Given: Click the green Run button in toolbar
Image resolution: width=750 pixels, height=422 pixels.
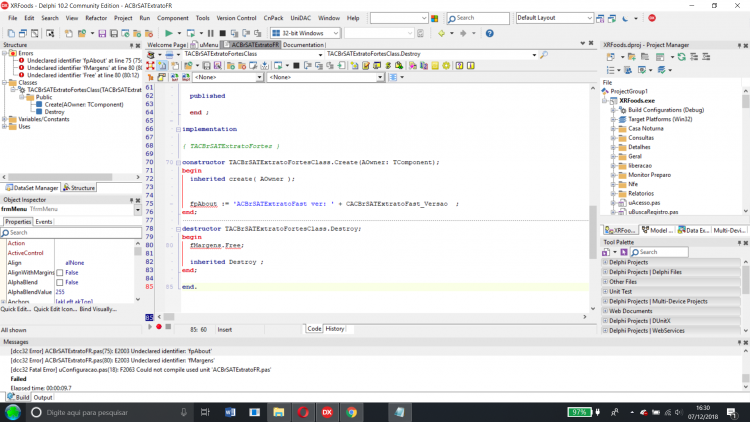Looking at the screenshot, I should (x=168, y=33).
